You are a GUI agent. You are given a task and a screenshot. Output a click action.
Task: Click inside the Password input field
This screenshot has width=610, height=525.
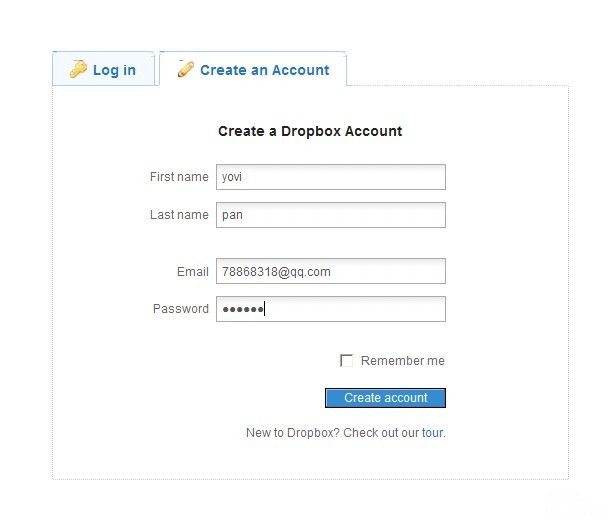pos(331,309)
